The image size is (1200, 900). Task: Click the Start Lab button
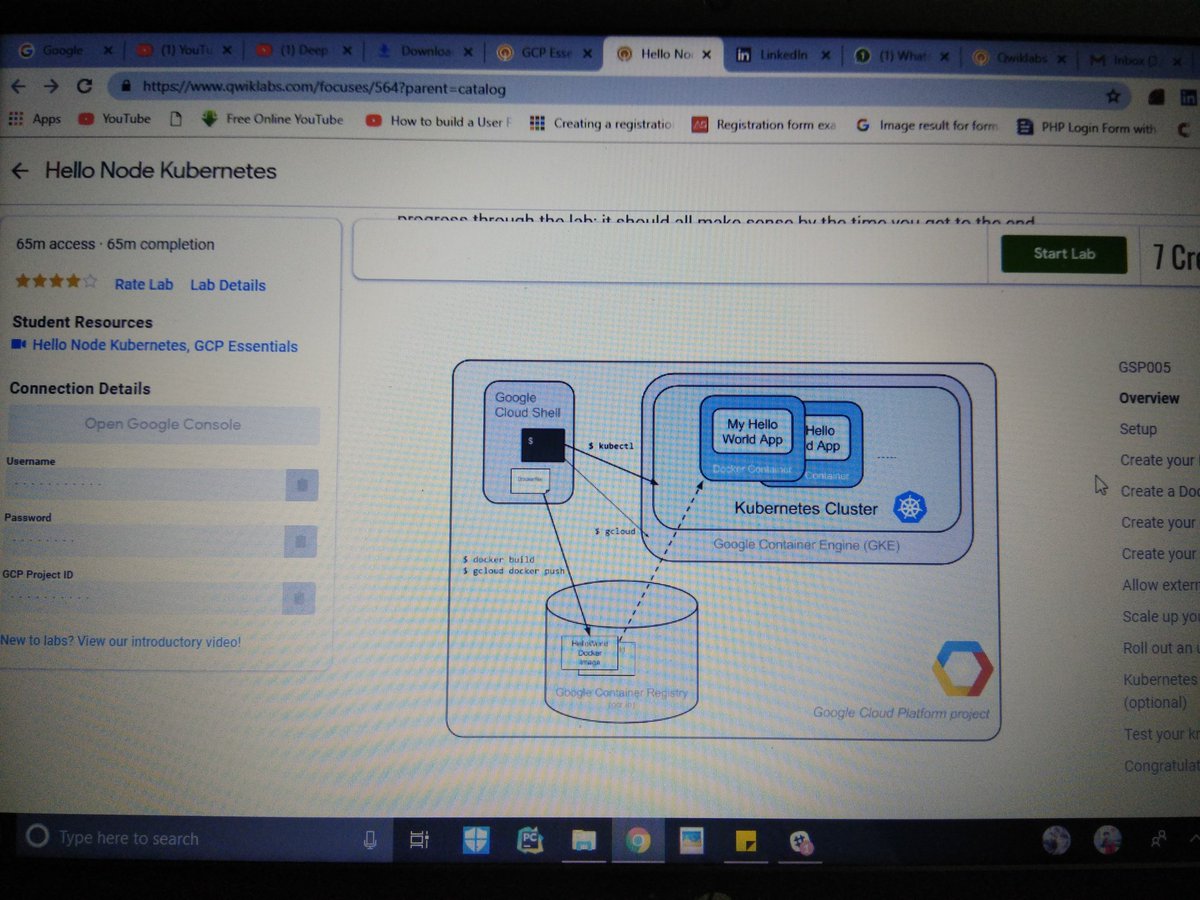1064,254
